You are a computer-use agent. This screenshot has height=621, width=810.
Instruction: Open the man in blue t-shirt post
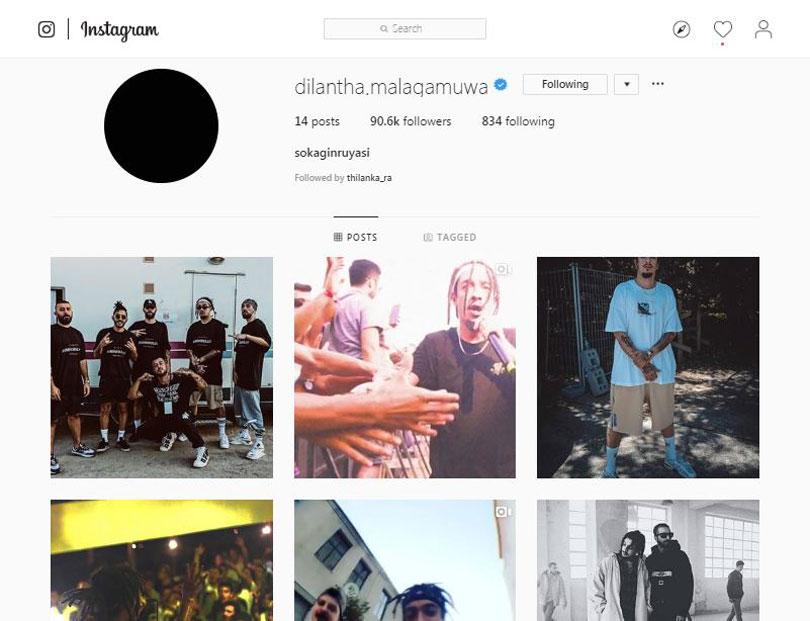[x=648, y=367]
